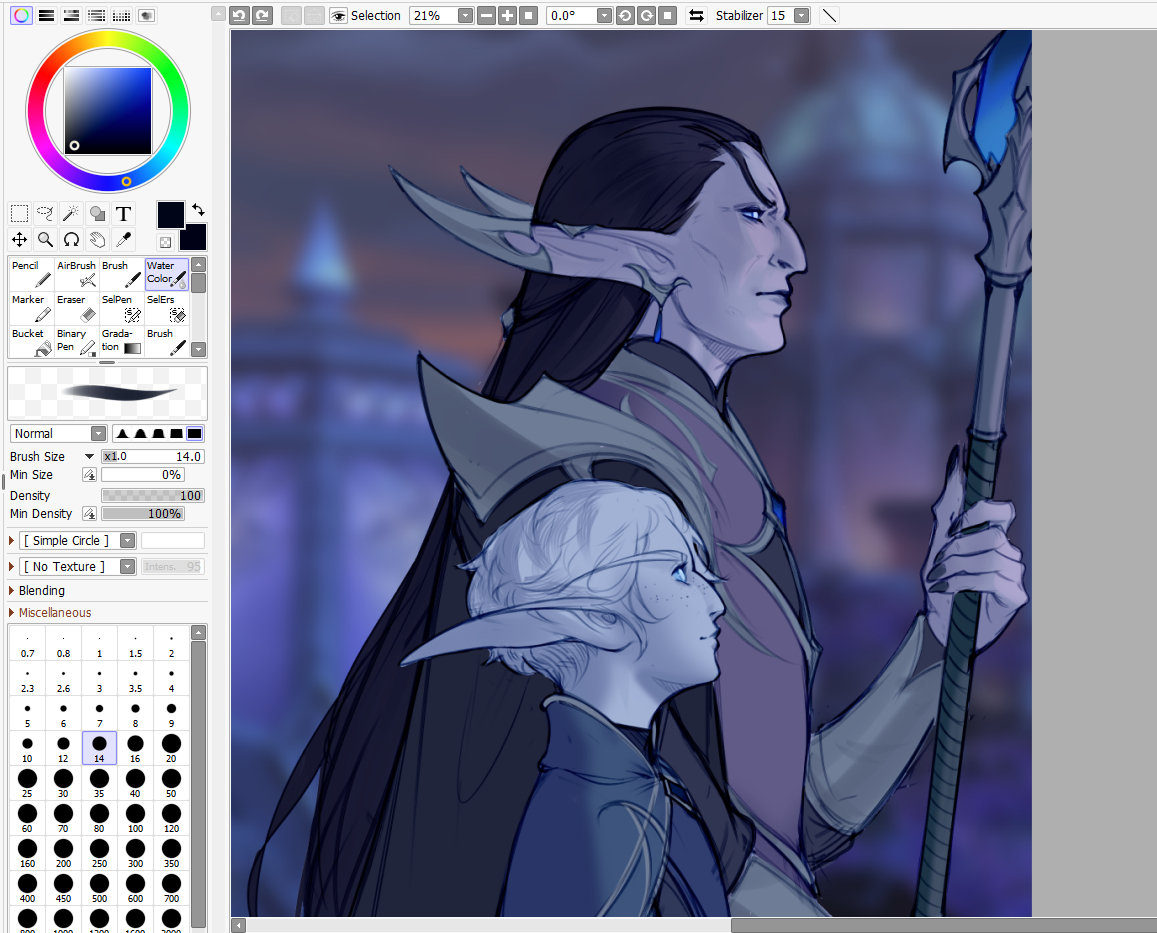Click the Density slider bar
This screenshot has width=1157, height=933.
click(152, 495)
